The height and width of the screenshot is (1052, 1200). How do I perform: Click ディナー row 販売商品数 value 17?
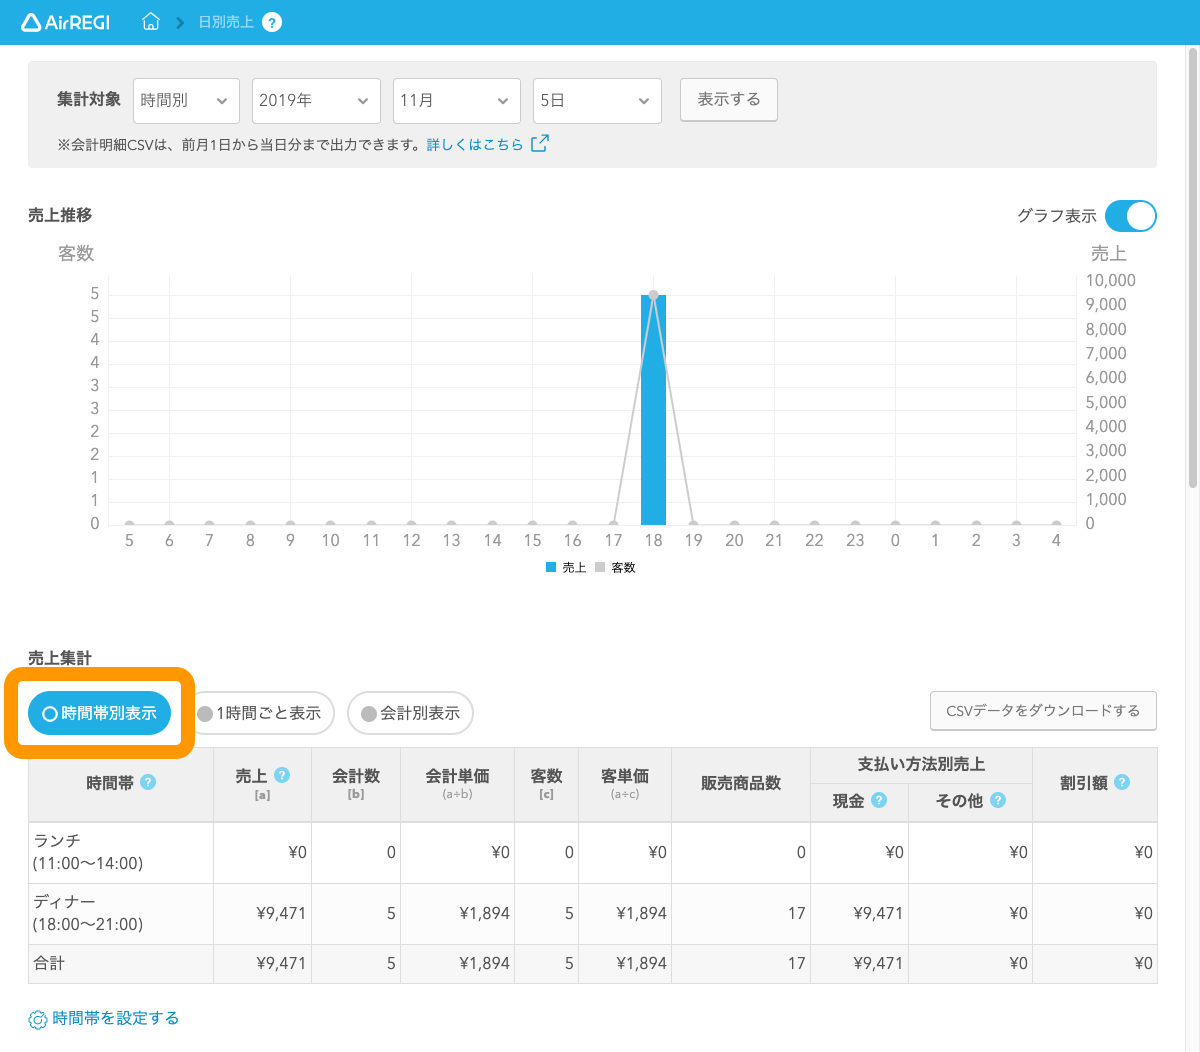(x=796, y=913)
